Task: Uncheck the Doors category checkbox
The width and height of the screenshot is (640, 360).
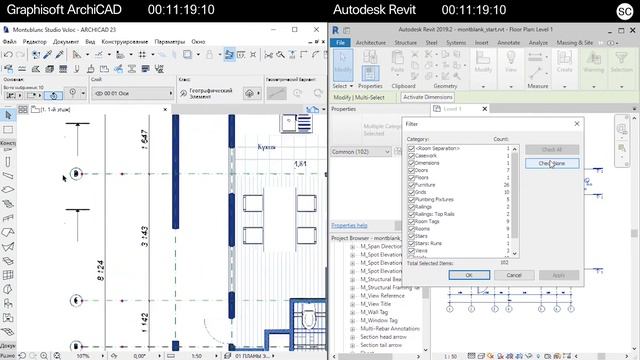Action: tap(411, 171)
